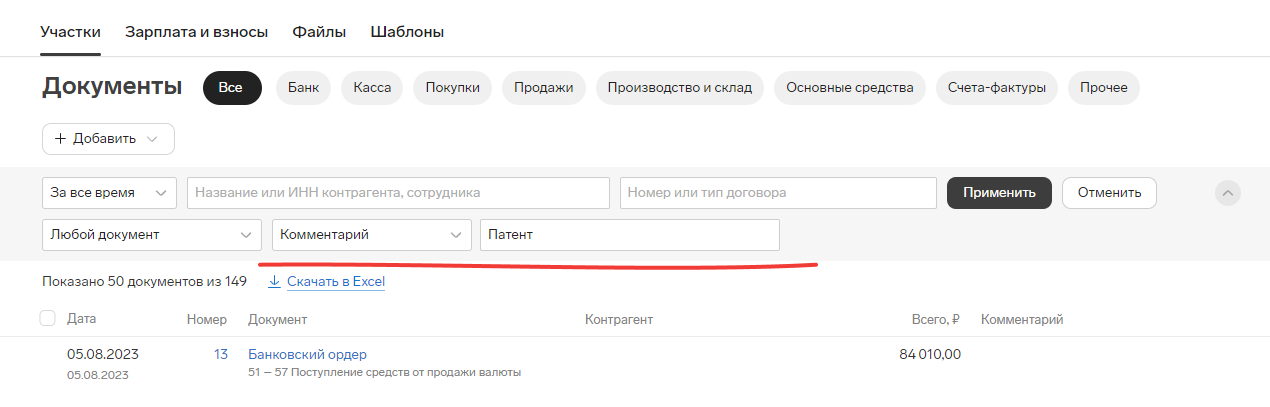Filter by Основные средства

click(850, 87)
